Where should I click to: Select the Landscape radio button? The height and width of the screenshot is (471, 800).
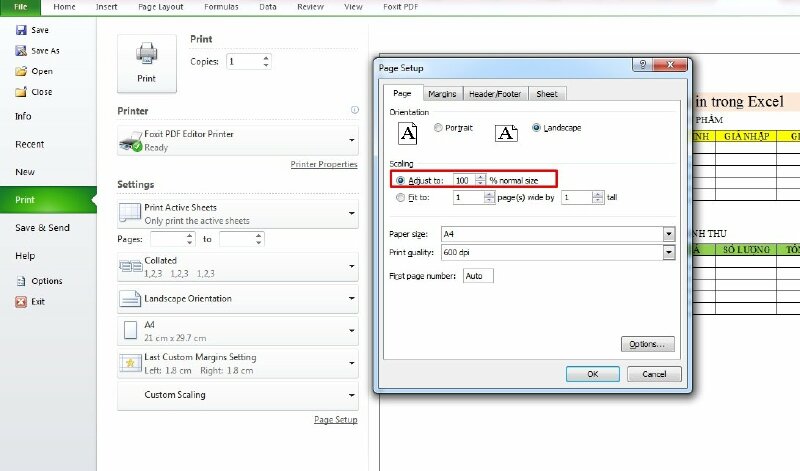point(536,128)
